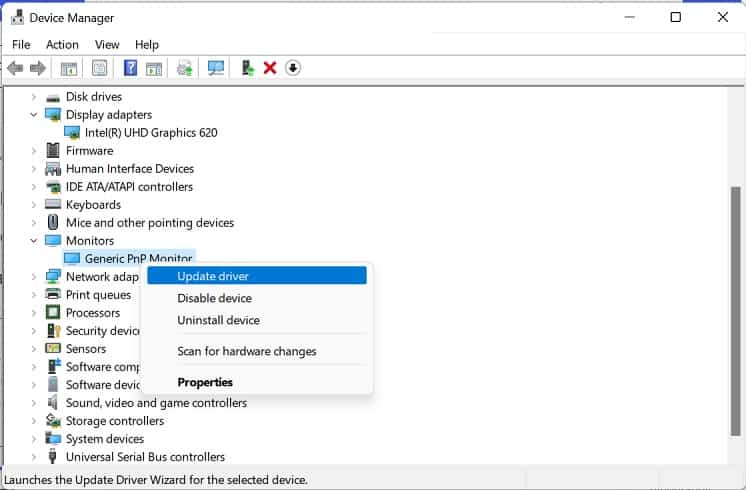Image resolution: width=746 pixels, height=490 pixels.
Task: Click the red X Uninstall device icon
Action: (270, 68)
